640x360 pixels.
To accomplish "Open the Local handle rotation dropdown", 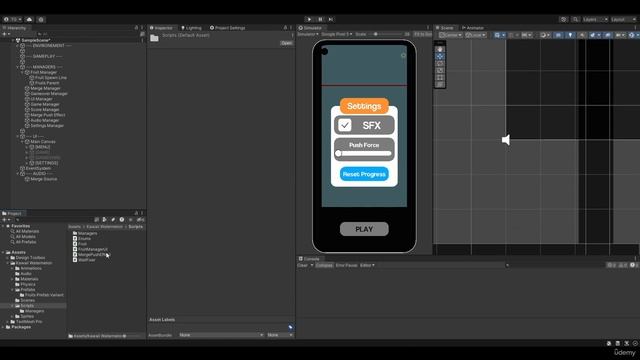I will point(476,35).
